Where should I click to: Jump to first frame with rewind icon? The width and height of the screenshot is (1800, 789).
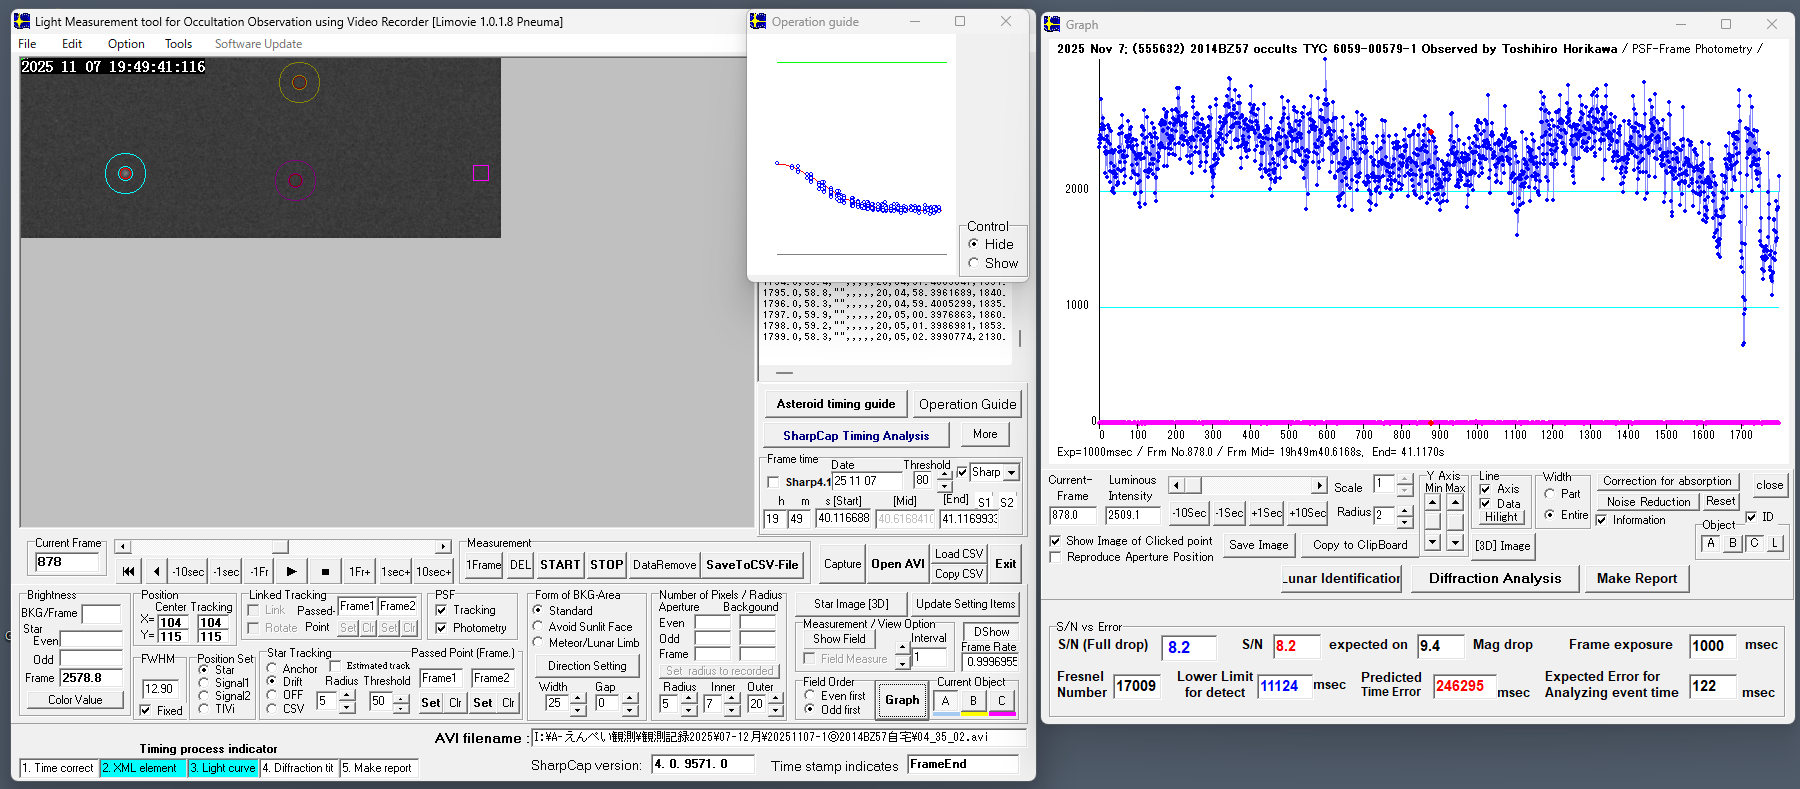128,571
